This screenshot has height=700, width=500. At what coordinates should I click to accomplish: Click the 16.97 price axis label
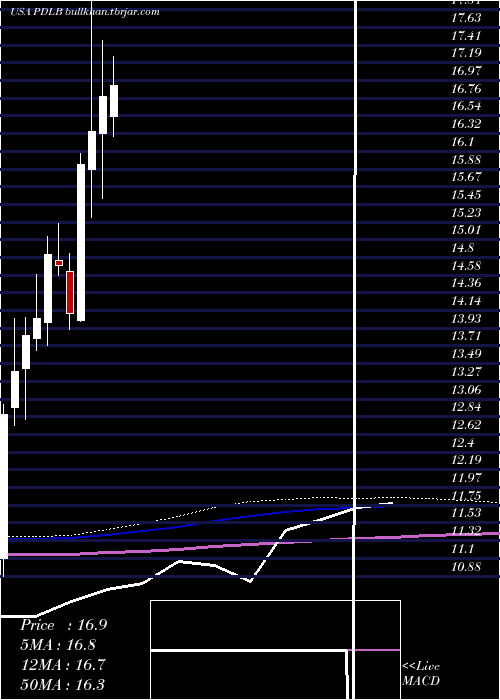(466, 71)
